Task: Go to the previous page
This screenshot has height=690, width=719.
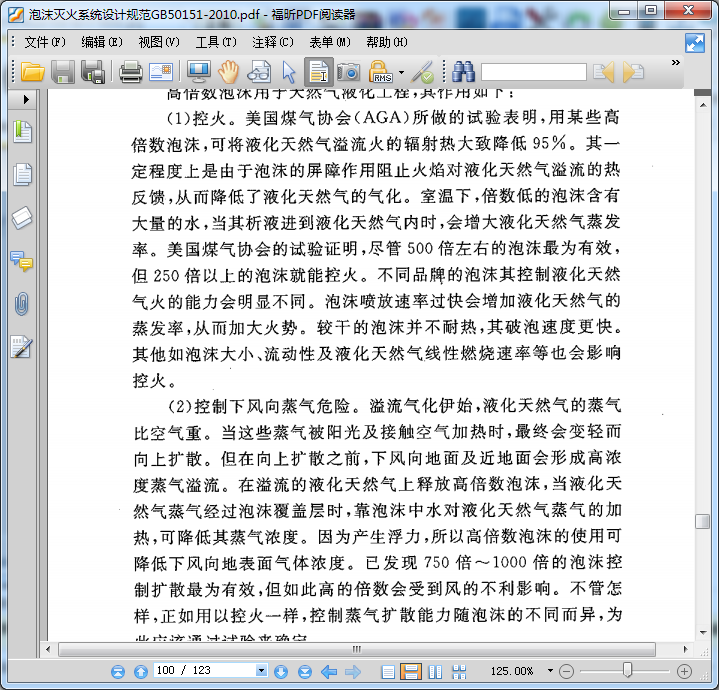Action: (x=141, y=672)
